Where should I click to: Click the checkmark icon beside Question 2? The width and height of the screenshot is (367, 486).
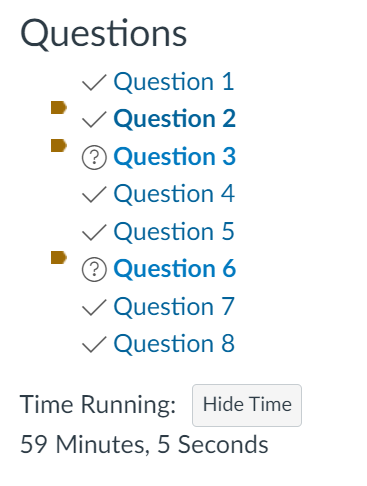coord(94,119)
